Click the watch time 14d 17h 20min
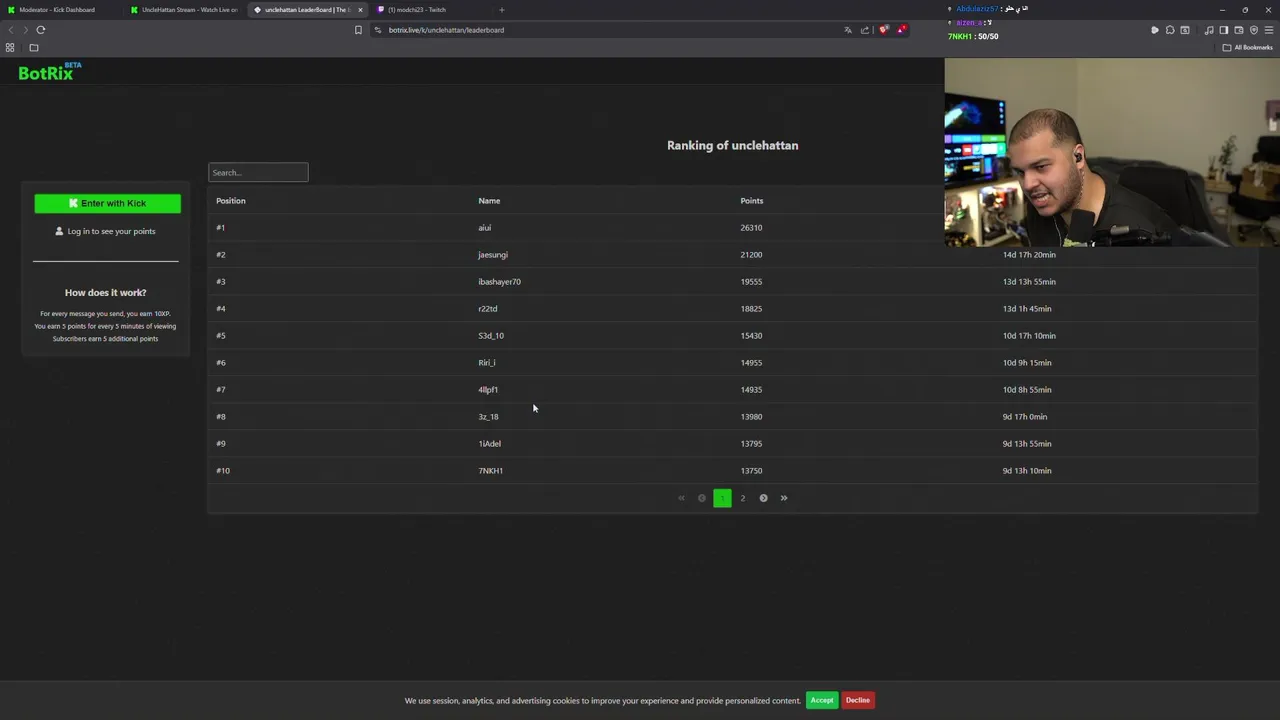 tap(1029, 254)
